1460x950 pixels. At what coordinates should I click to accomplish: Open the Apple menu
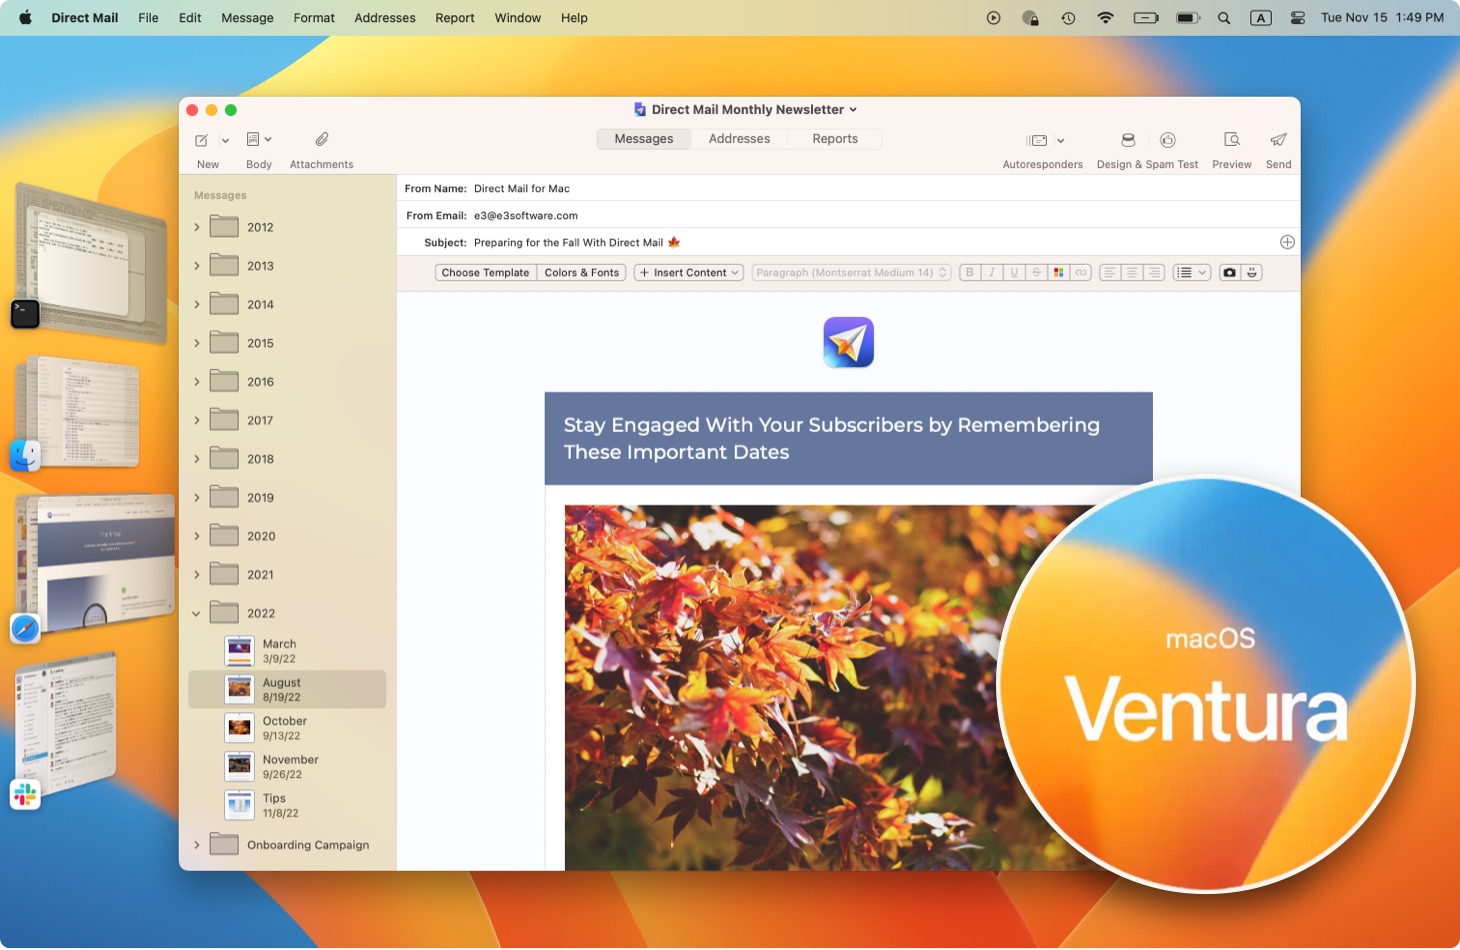(x=25, y=18)
